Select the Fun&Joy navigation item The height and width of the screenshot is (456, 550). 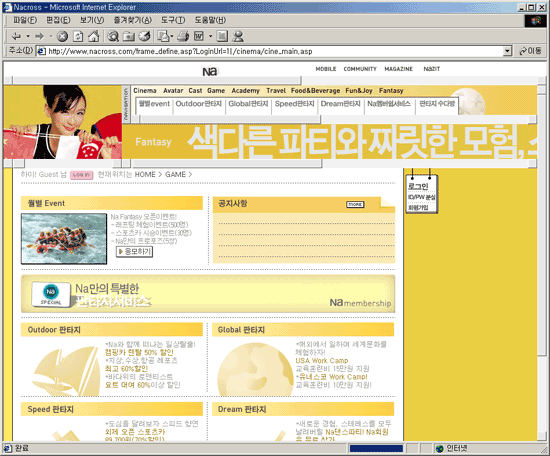coord(358,91)
